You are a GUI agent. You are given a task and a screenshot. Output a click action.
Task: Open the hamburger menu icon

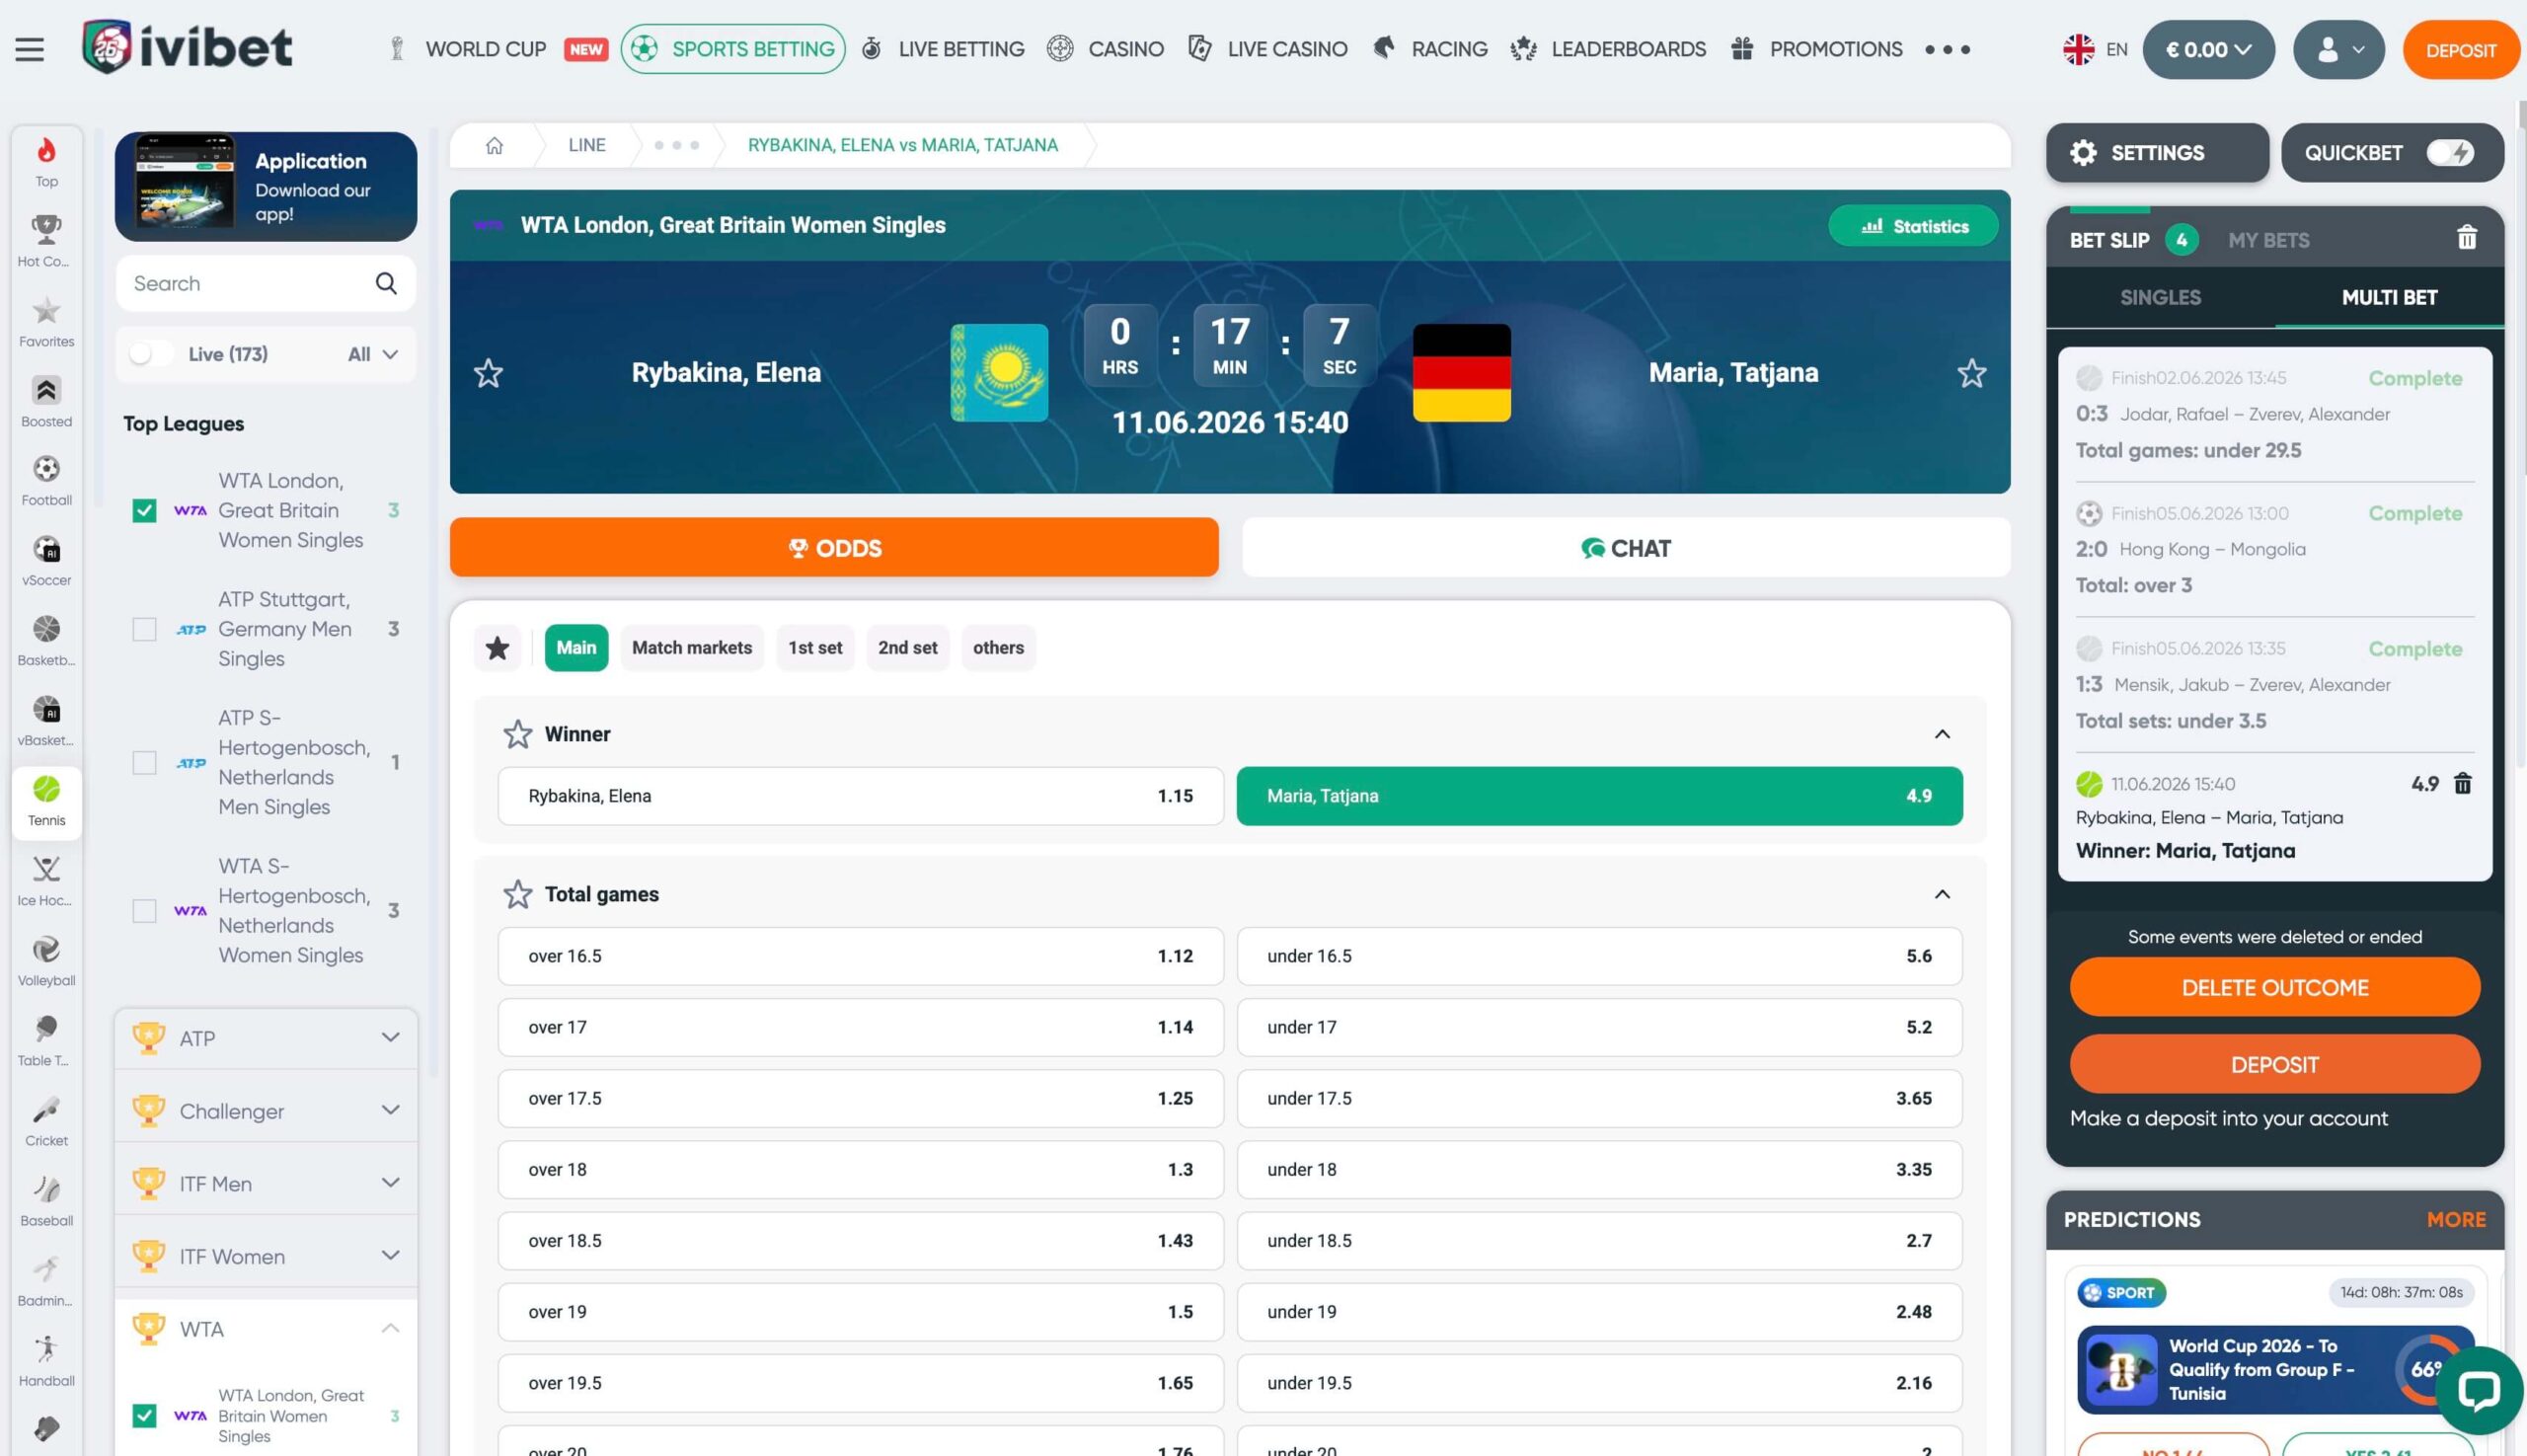tap(29, 49)
